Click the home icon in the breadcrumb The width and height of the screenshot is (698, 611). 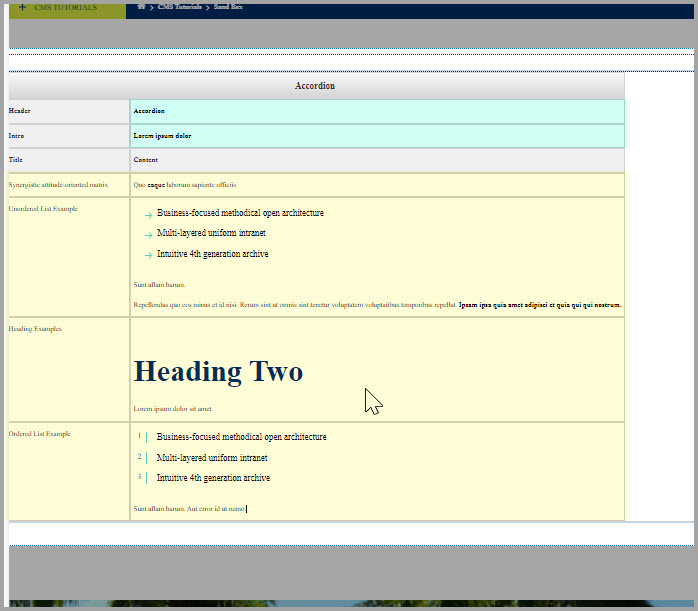coord(141,7)
